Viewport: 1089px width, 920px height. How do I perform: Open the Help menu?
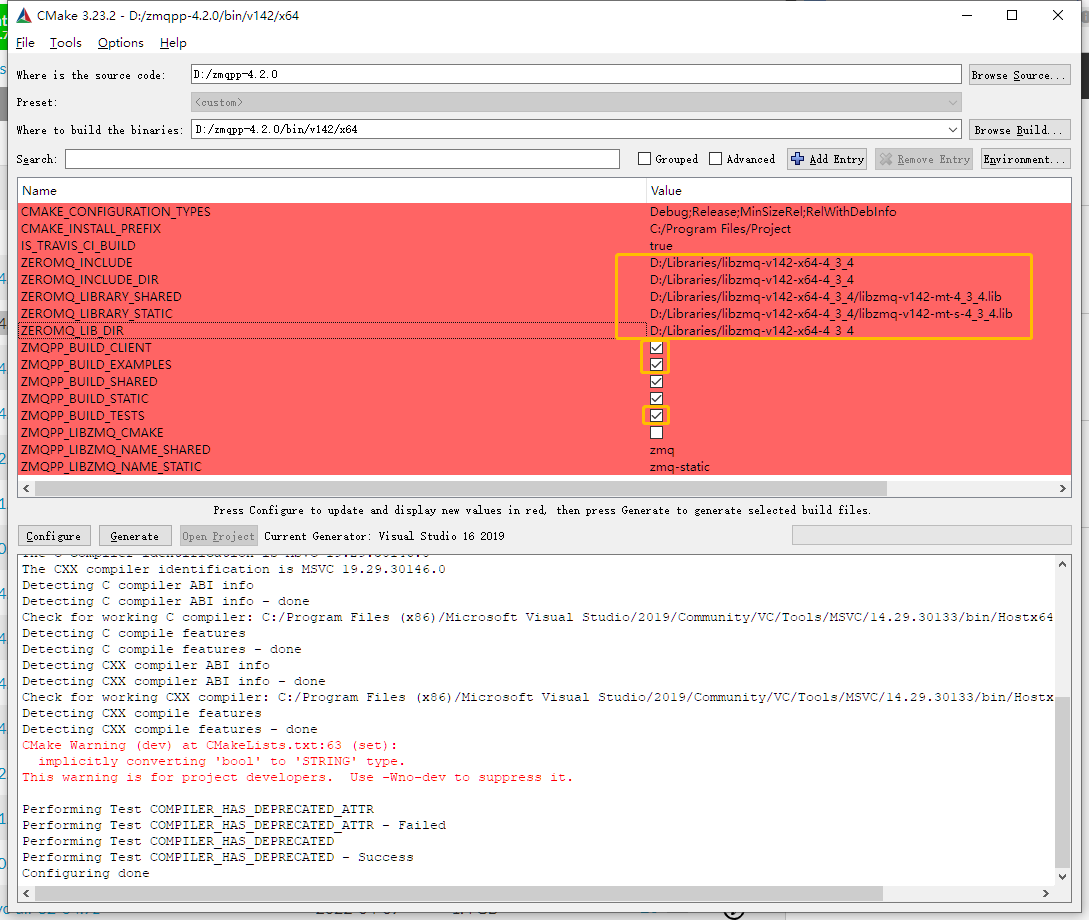173,43
